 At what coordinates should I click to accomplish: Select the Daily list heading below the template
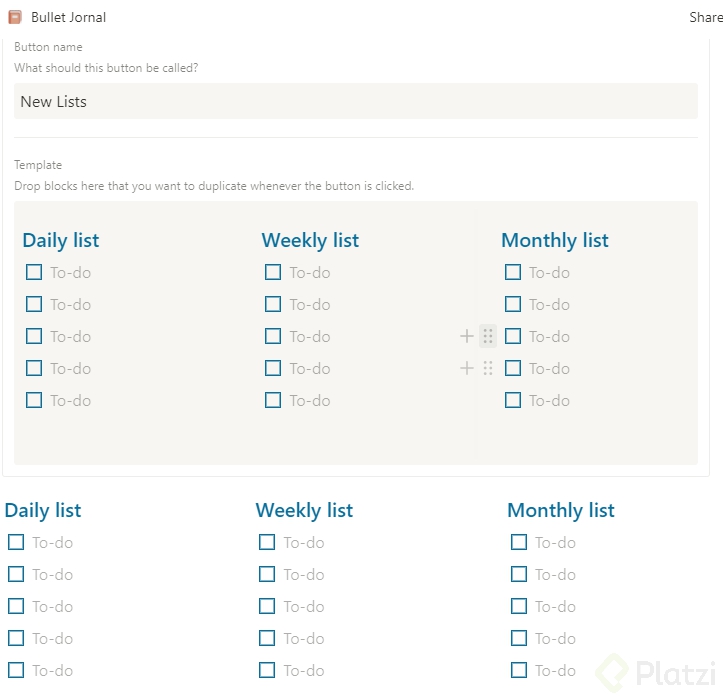pos(43,510)
